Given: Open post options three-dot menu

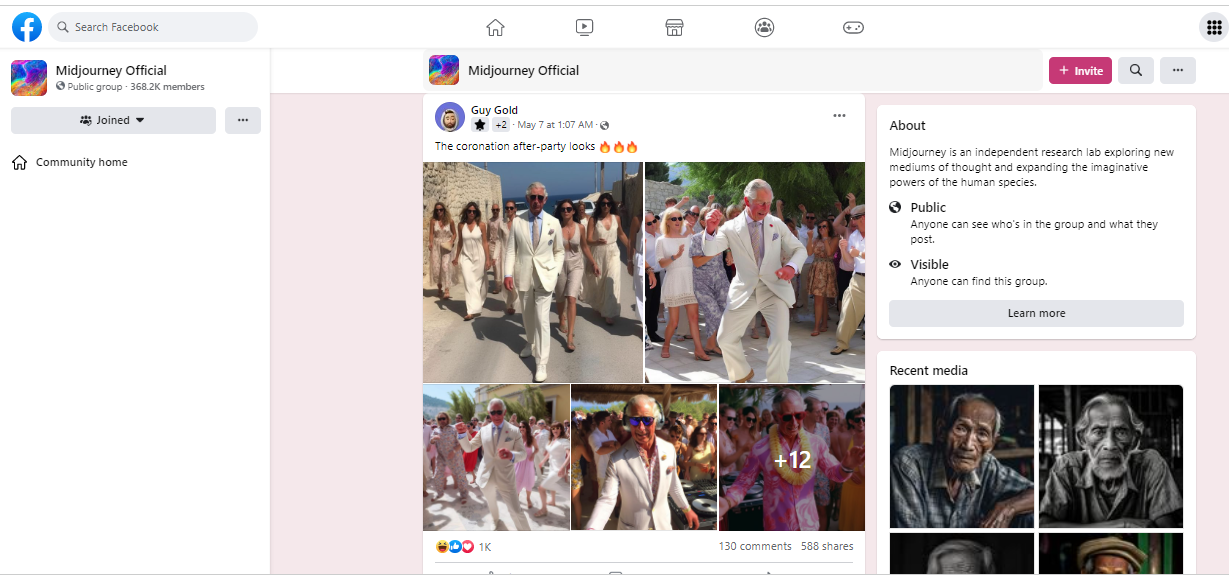Looking at the screenshot, I should click(839, 116).
